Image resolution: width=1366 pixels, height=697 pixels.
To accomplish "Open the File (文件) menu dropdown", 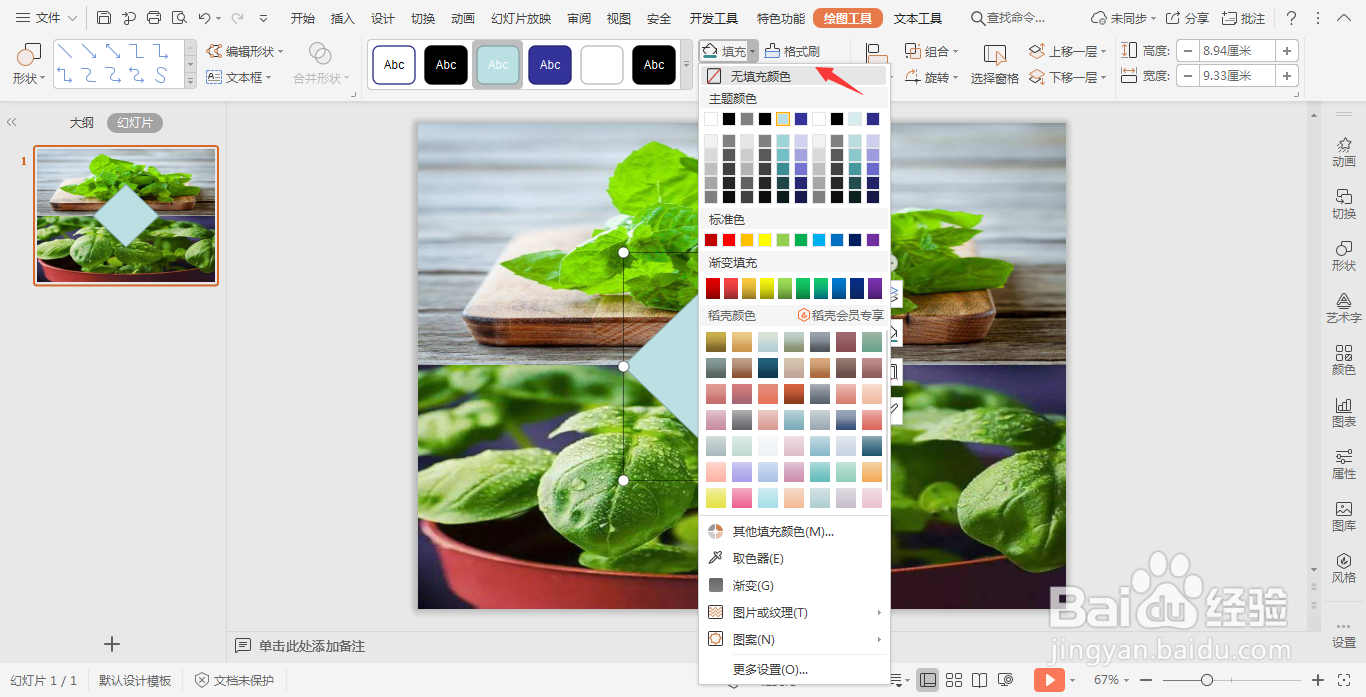I will pos(47,18).
